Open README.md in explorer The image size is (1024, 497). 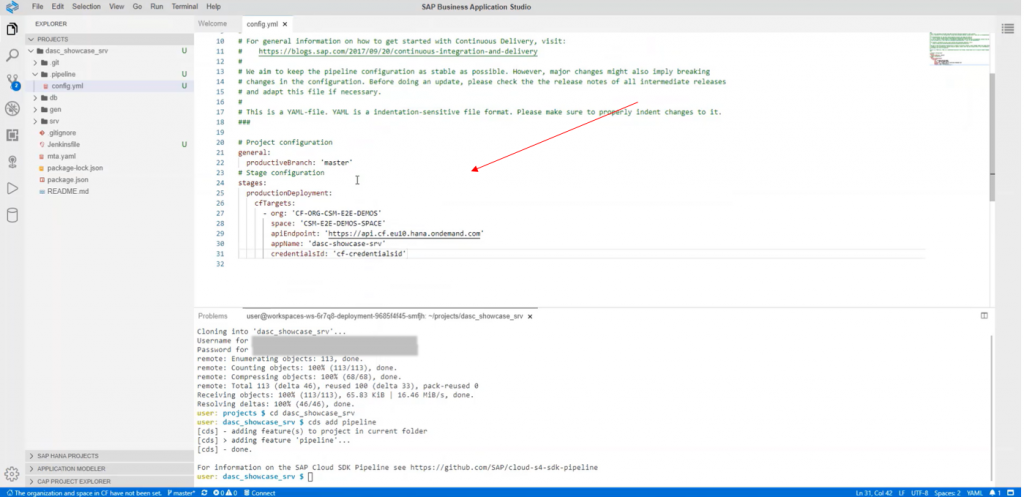pos(67,192)
